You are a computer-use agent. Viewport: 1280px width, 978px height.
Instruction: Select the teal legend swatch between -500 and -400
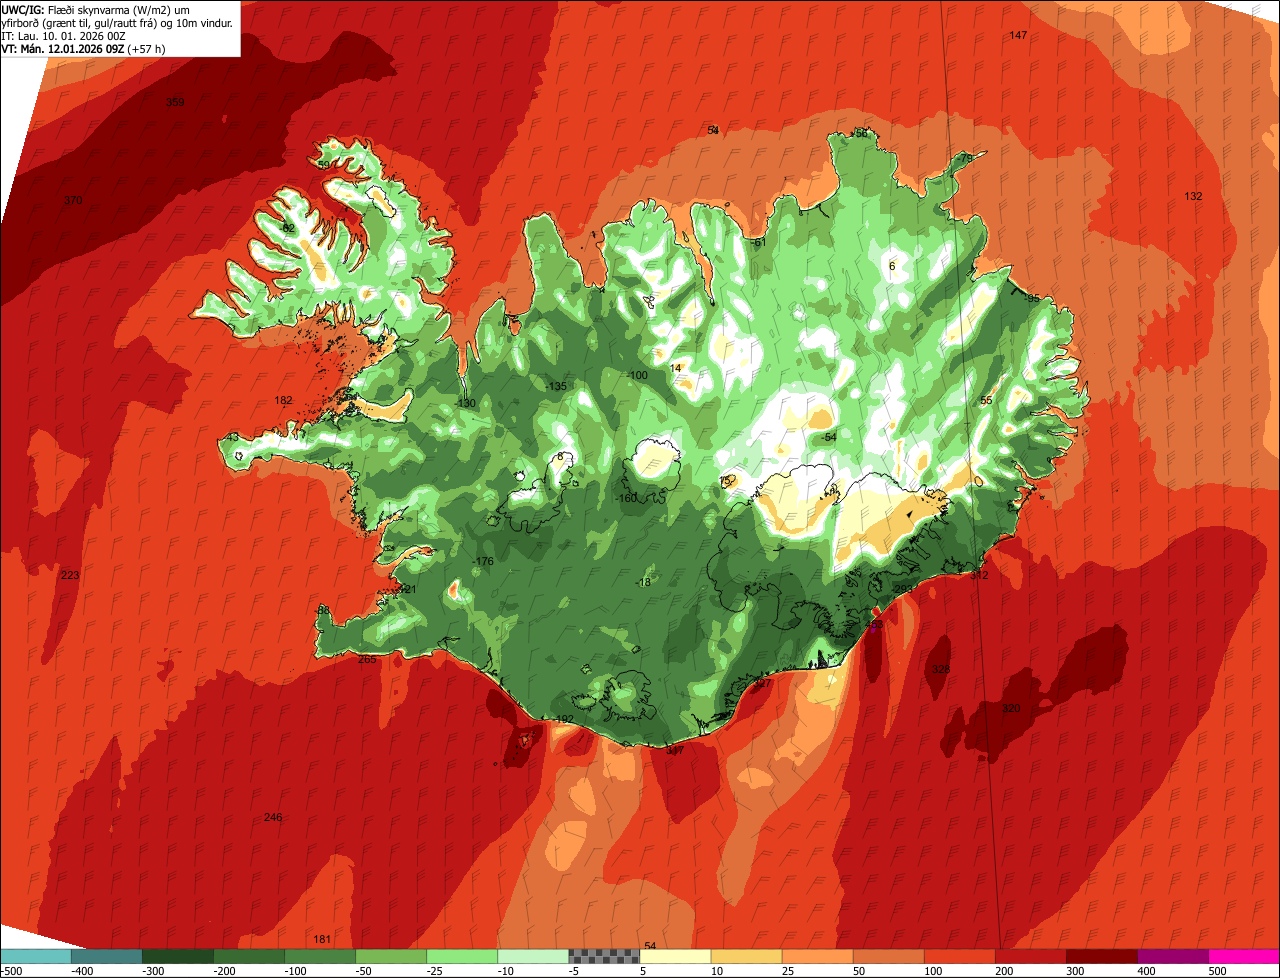click(35, 956)
